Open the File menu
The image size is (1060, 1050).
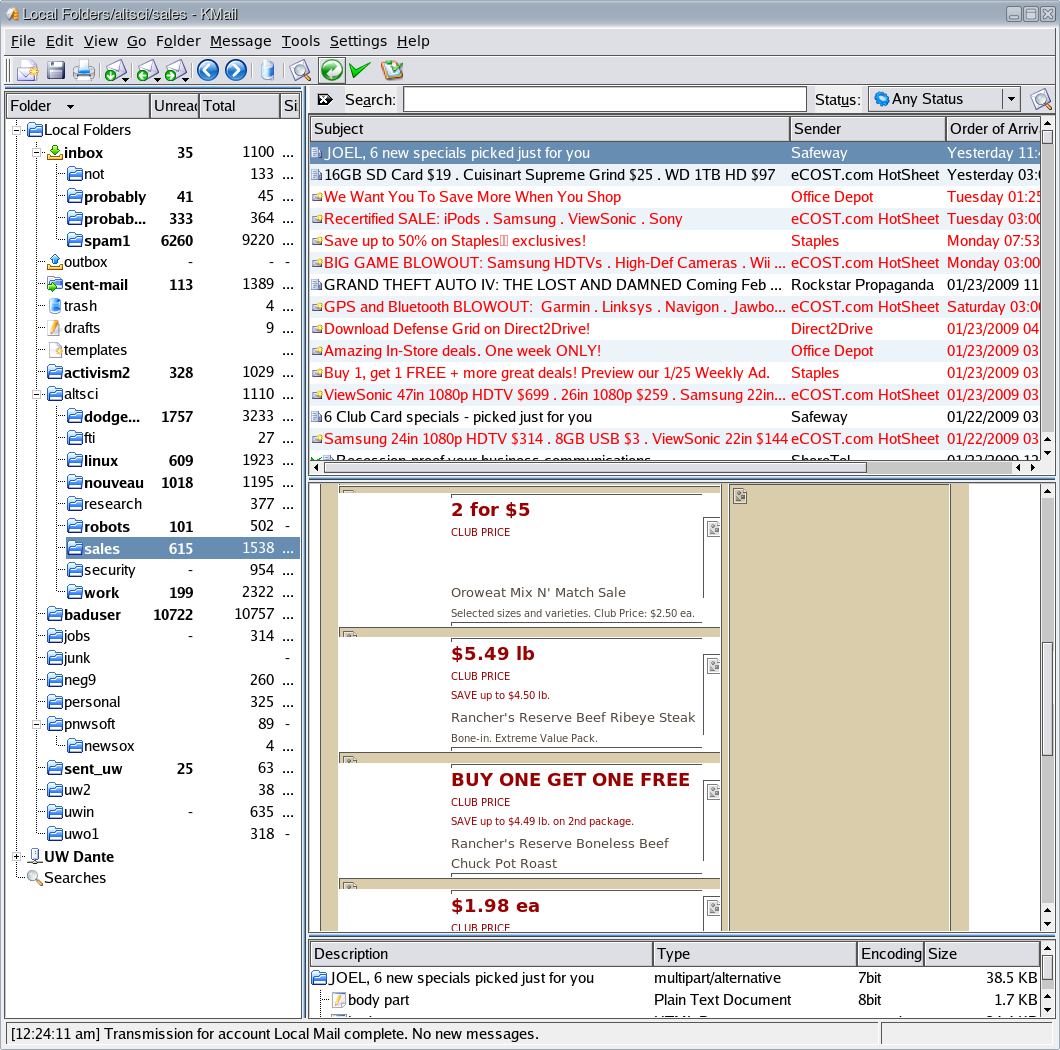click(23, 41)
